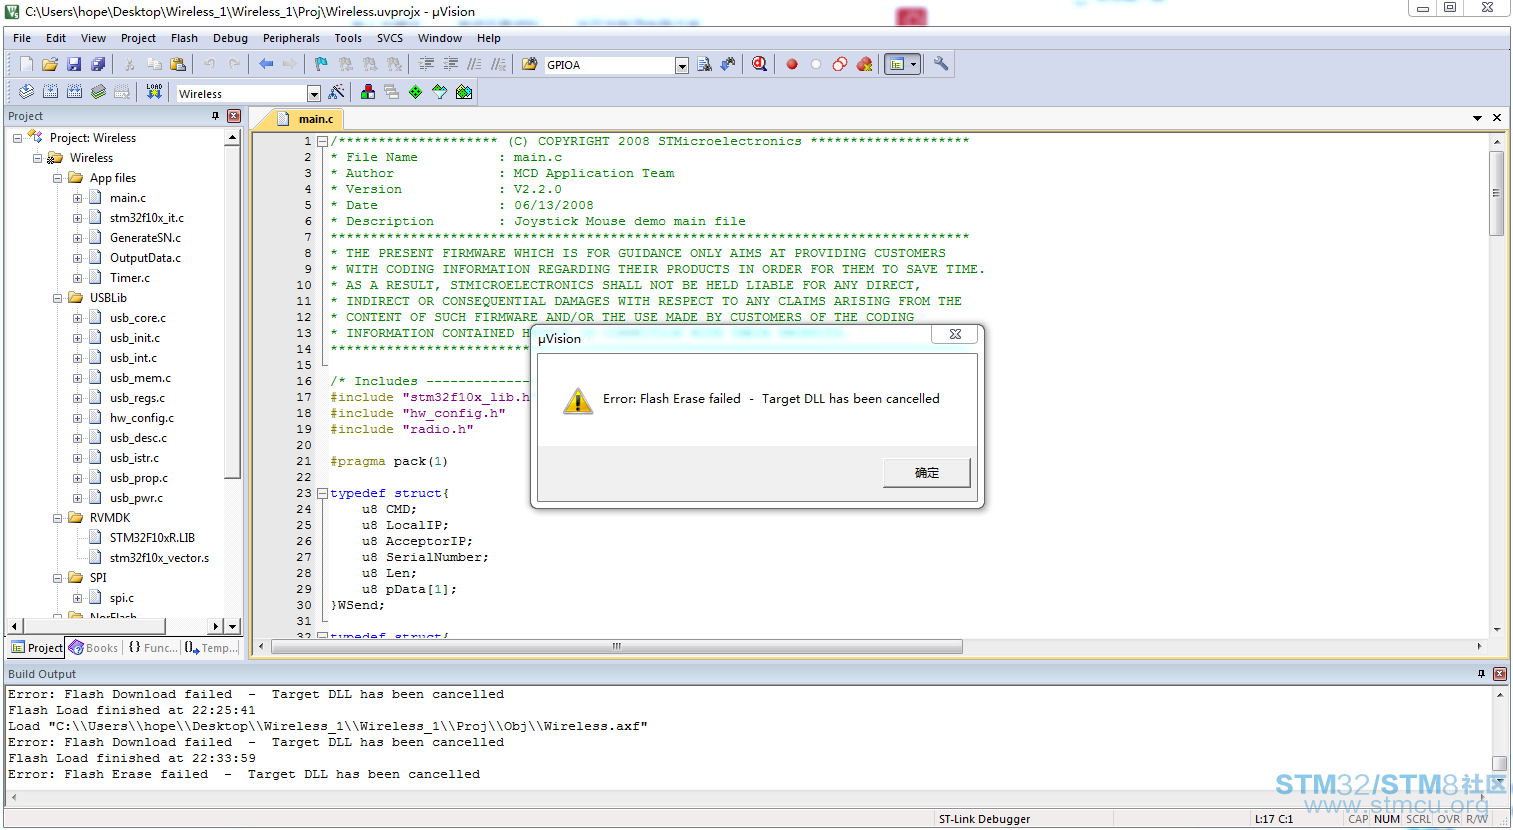Click the 确定 button in error dialog
Viewport: 1513px width, 830px height.
[927, 473]
